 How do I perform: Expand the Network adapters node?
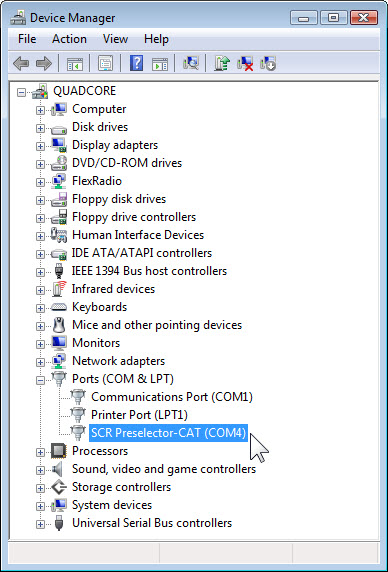pyautogui.click(x=40, y=362)
